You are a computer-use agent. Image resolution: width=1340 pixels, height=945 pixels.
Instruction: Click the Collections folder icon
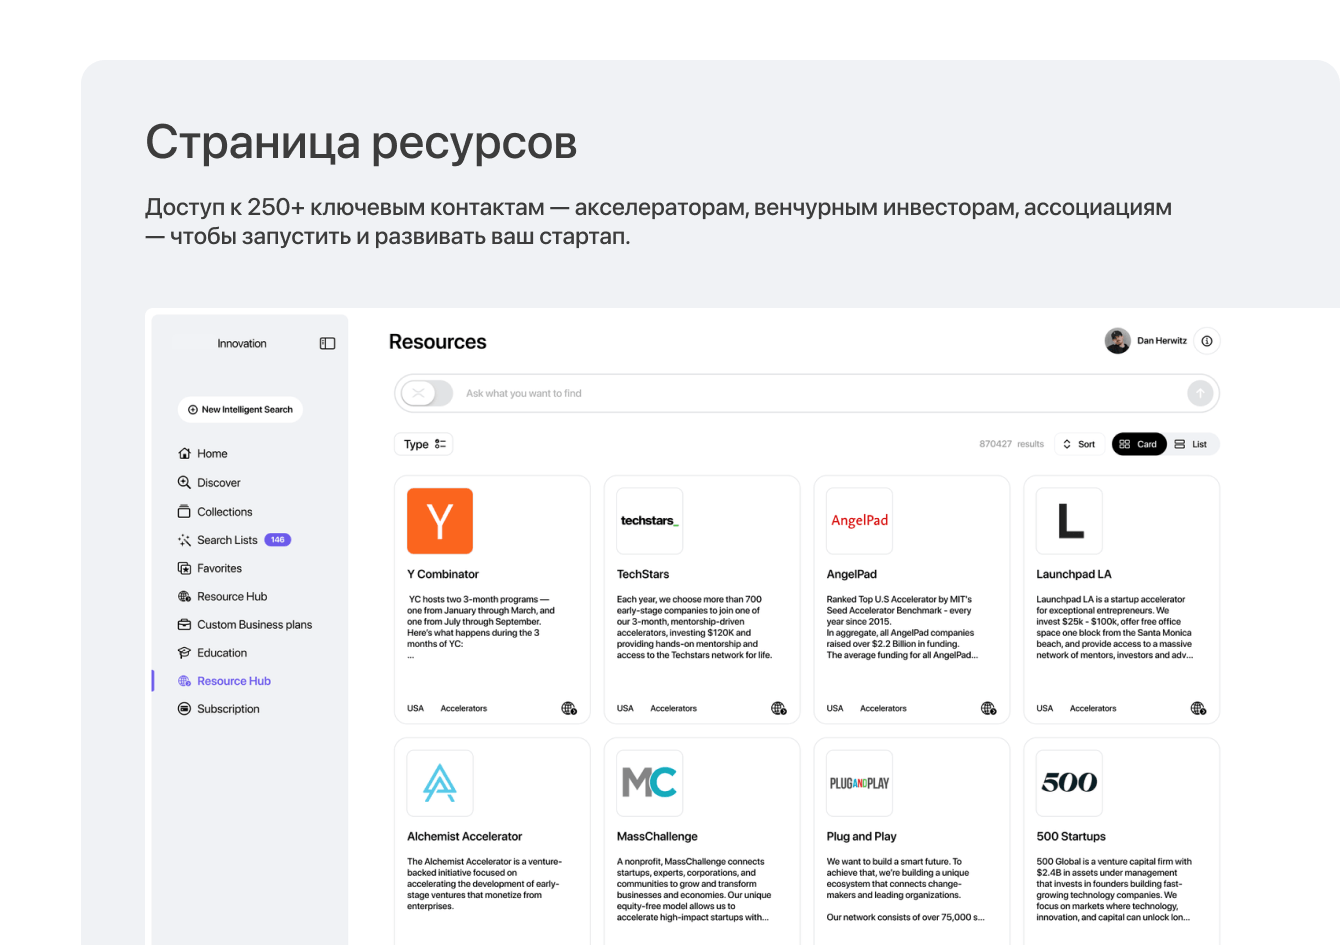click(x=184, y=511)
